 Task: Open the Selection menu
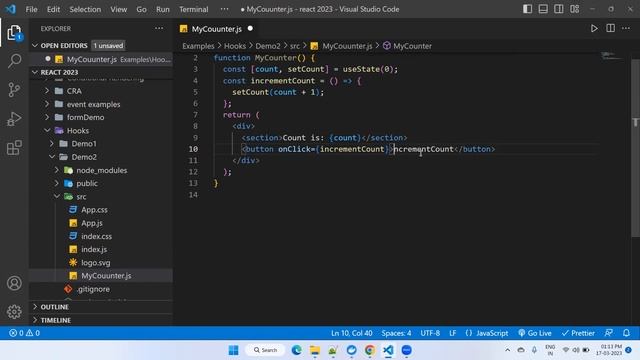click(x=85, y=9)
